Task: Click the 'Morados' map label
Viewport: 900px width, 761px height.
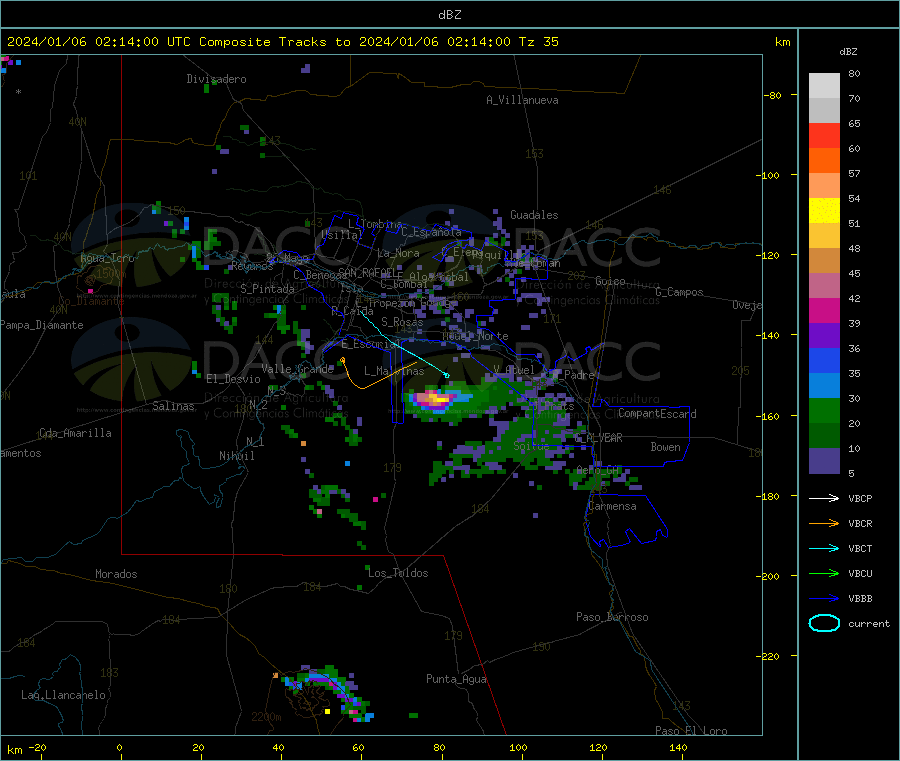Action: coord(116,574)
